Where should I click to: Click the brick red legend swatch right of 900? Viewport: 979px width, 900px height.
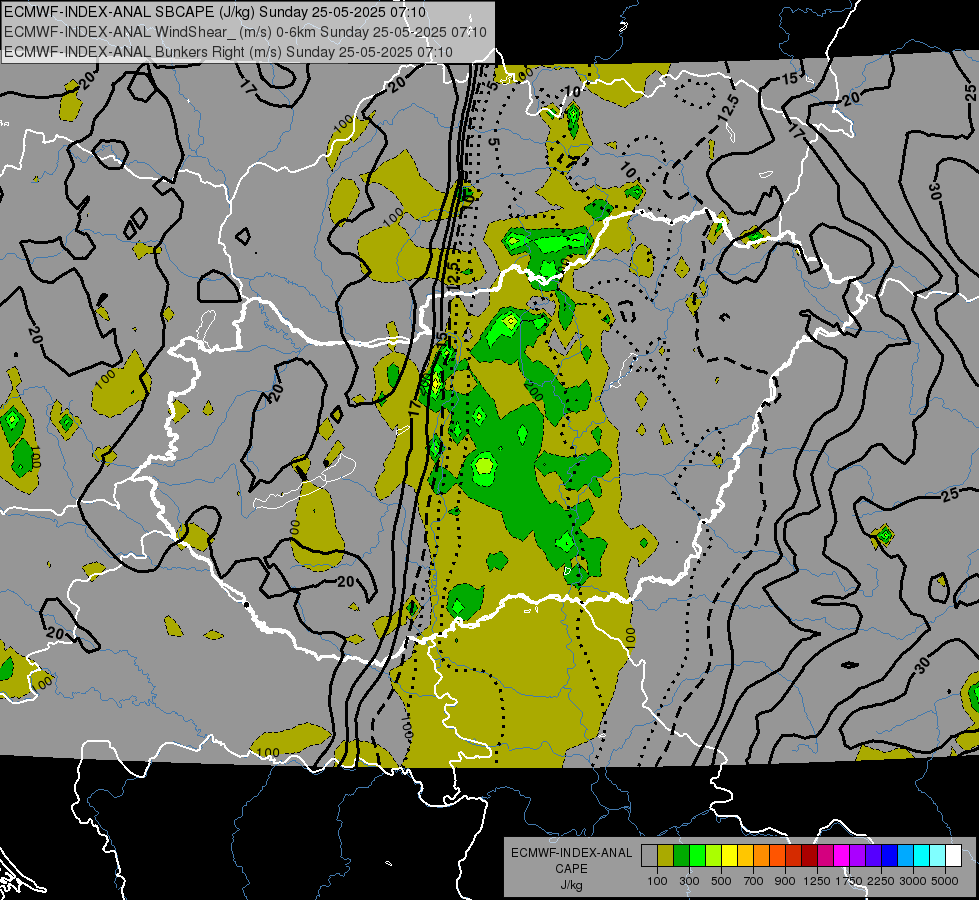(794, 856)
